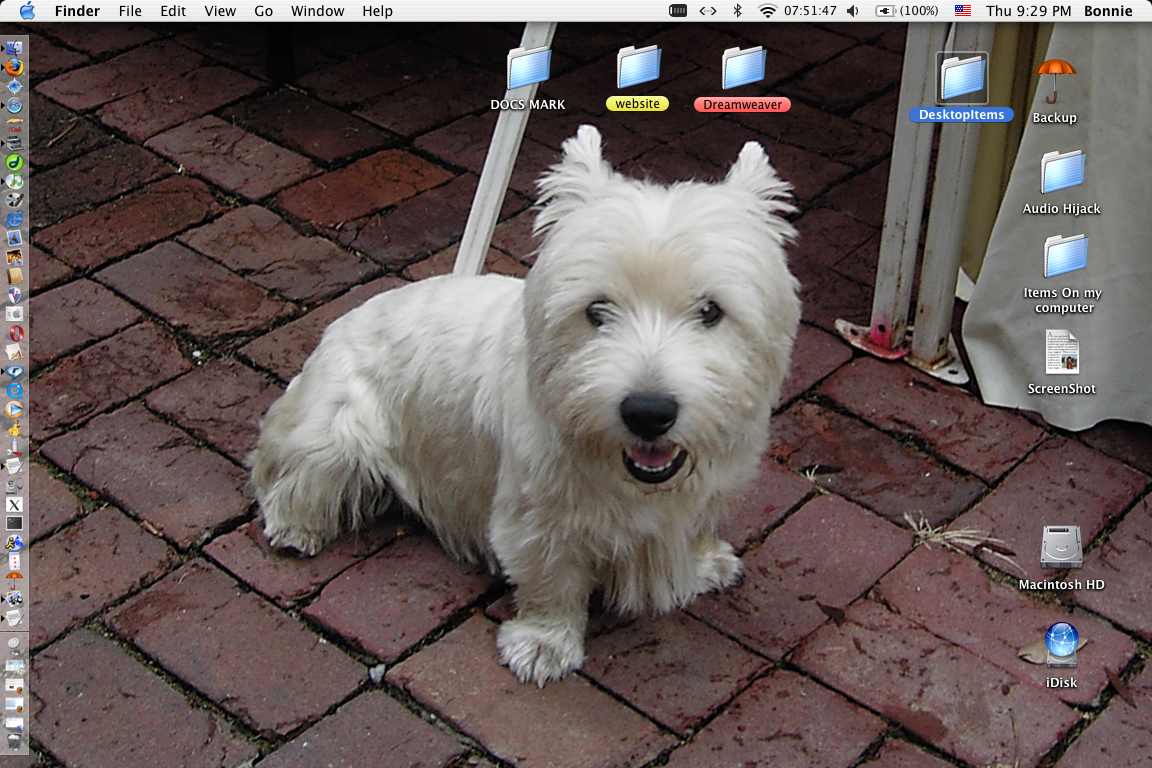Open the Go menu

coord(263,11)
